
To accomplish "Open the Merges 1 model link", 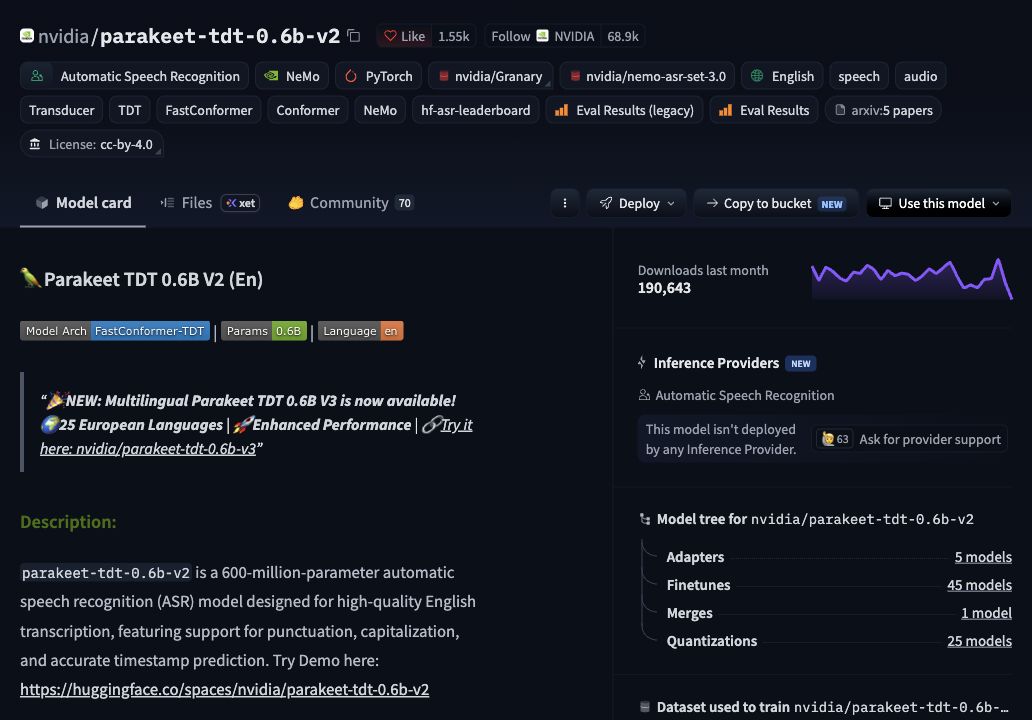I will pyautogui.click(x=986, y=613).
